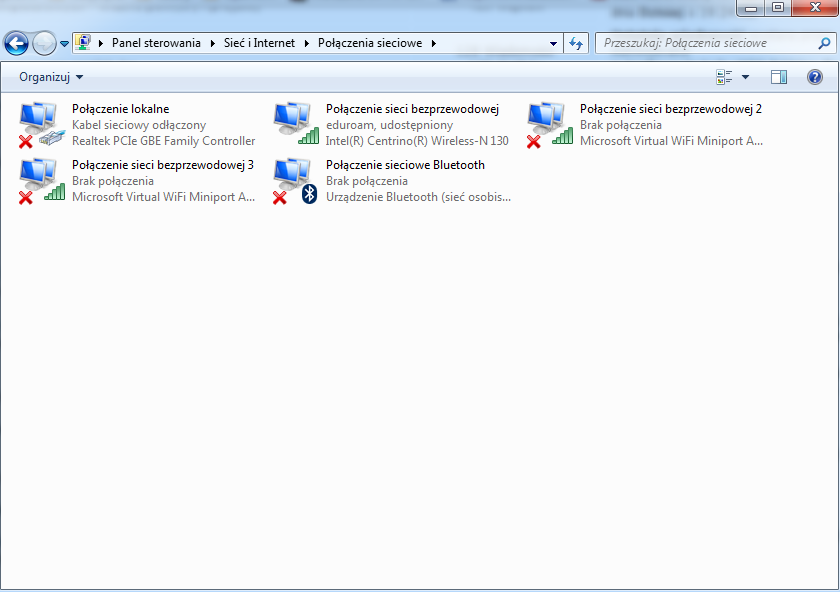Open the view options dropdown arrow
Screen dimensions: 840x592
745,77
